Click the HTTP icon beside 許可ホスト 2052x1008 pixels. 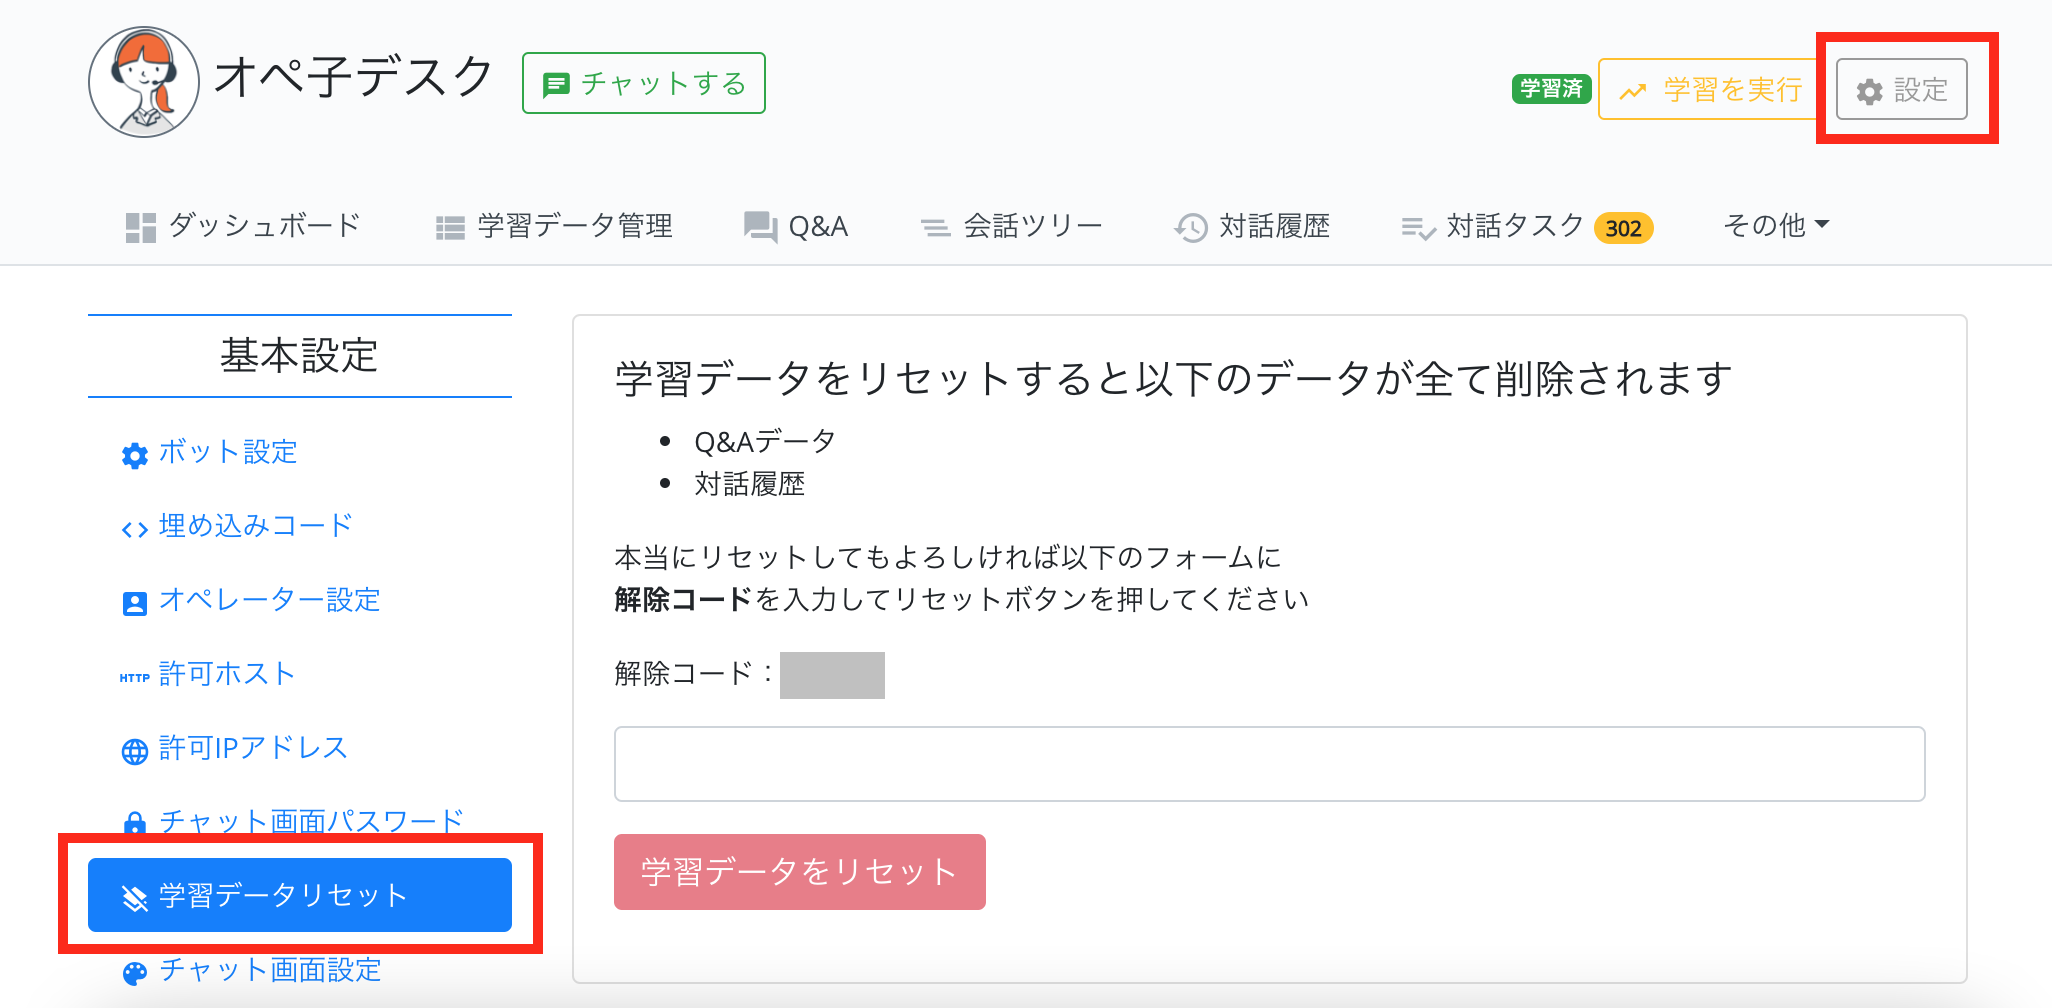pos(135,677)
